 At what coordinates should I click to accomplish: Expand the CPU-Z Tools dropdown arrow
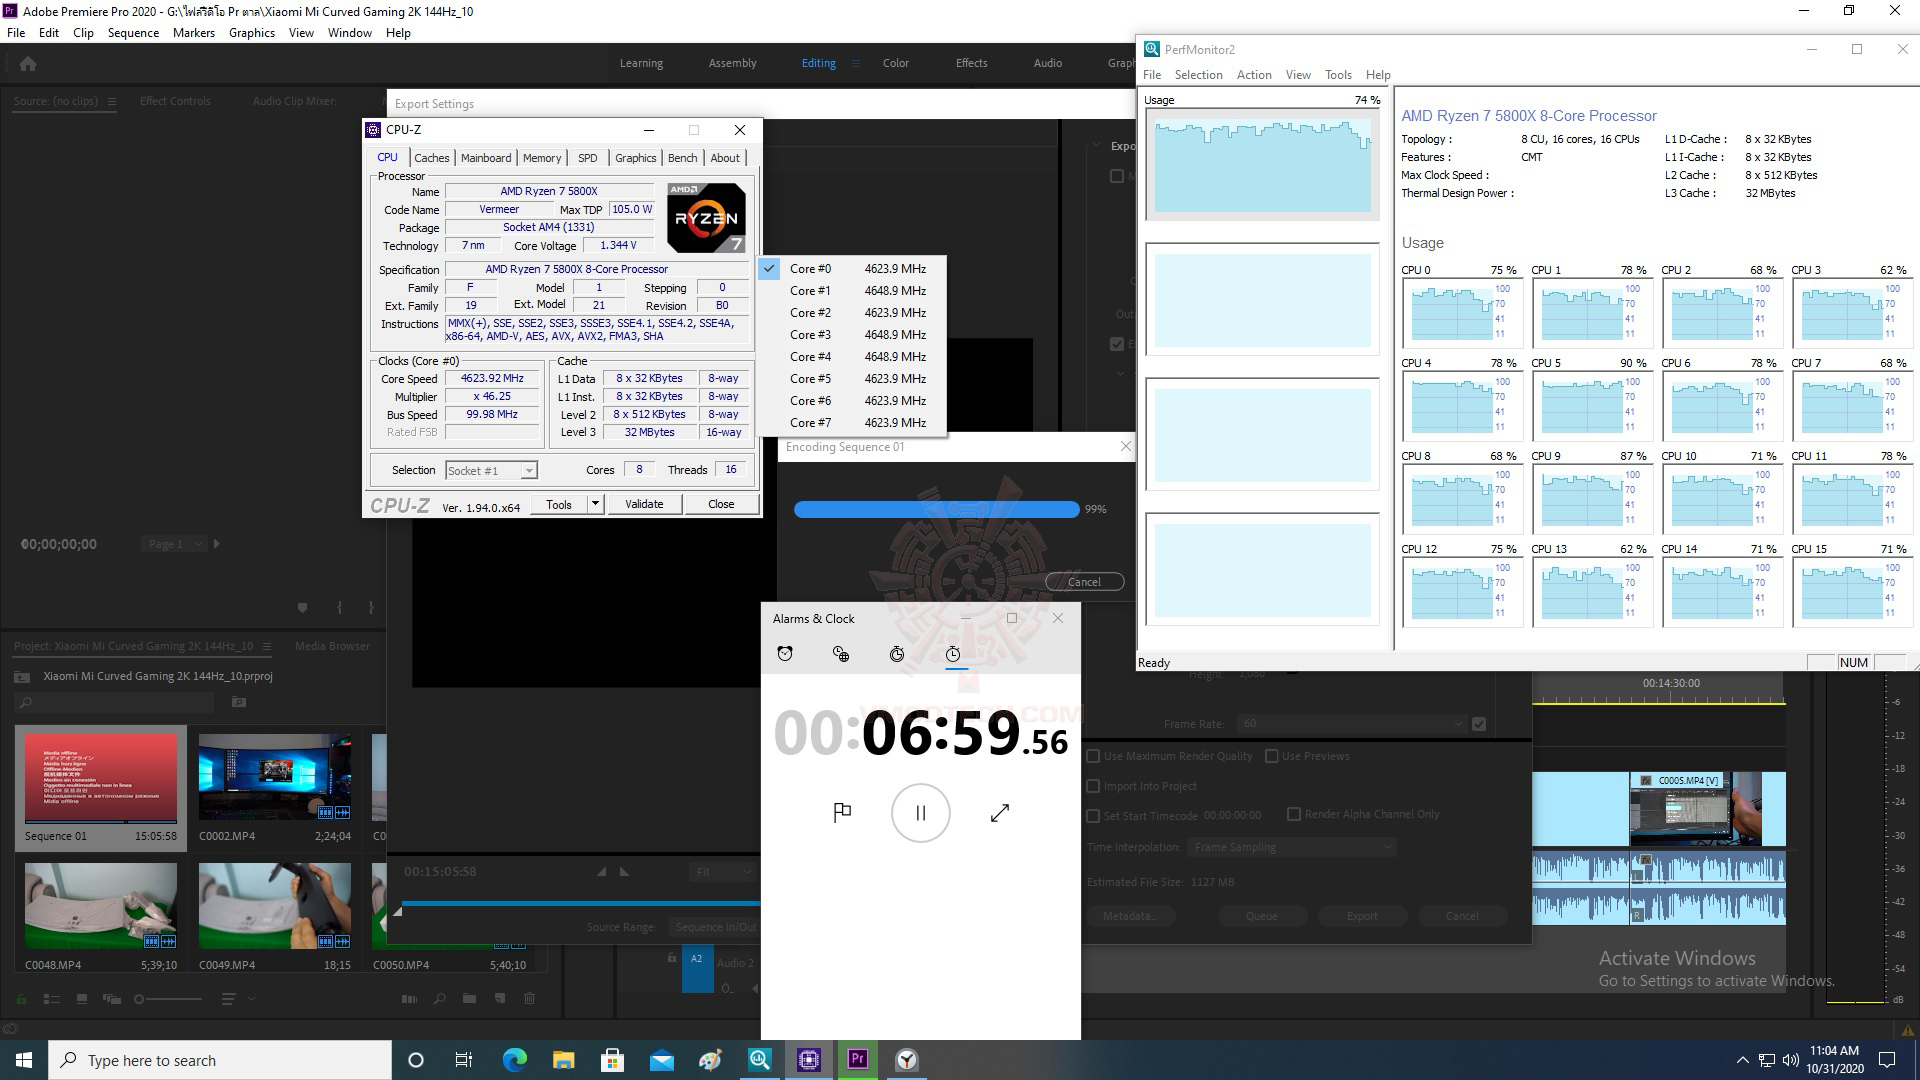coord(595,504)
